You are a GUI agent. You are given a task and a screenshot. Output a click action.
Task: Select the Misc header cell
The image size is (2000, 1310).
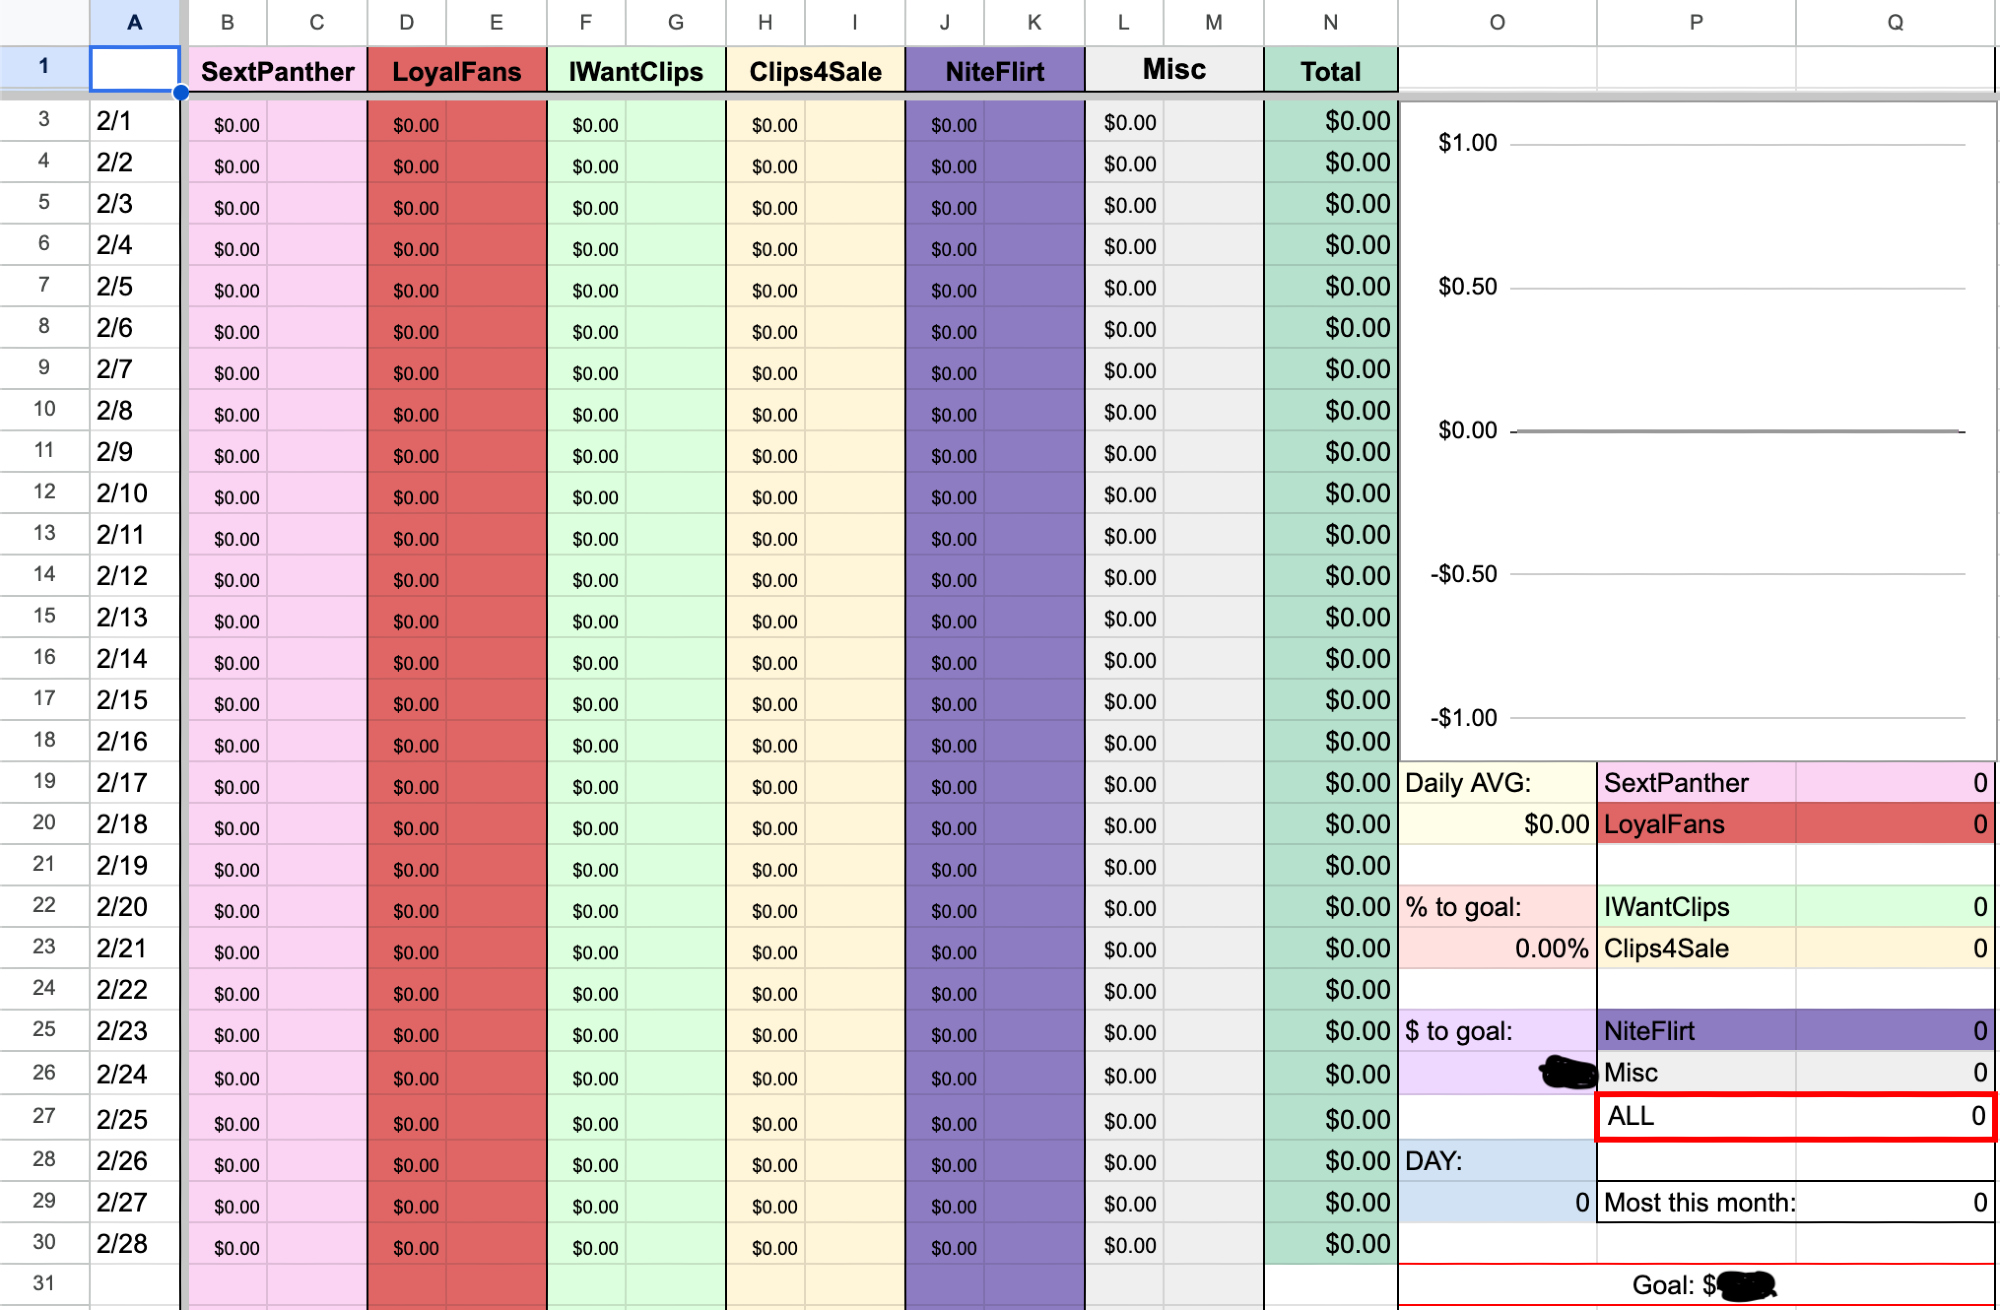1174,70
